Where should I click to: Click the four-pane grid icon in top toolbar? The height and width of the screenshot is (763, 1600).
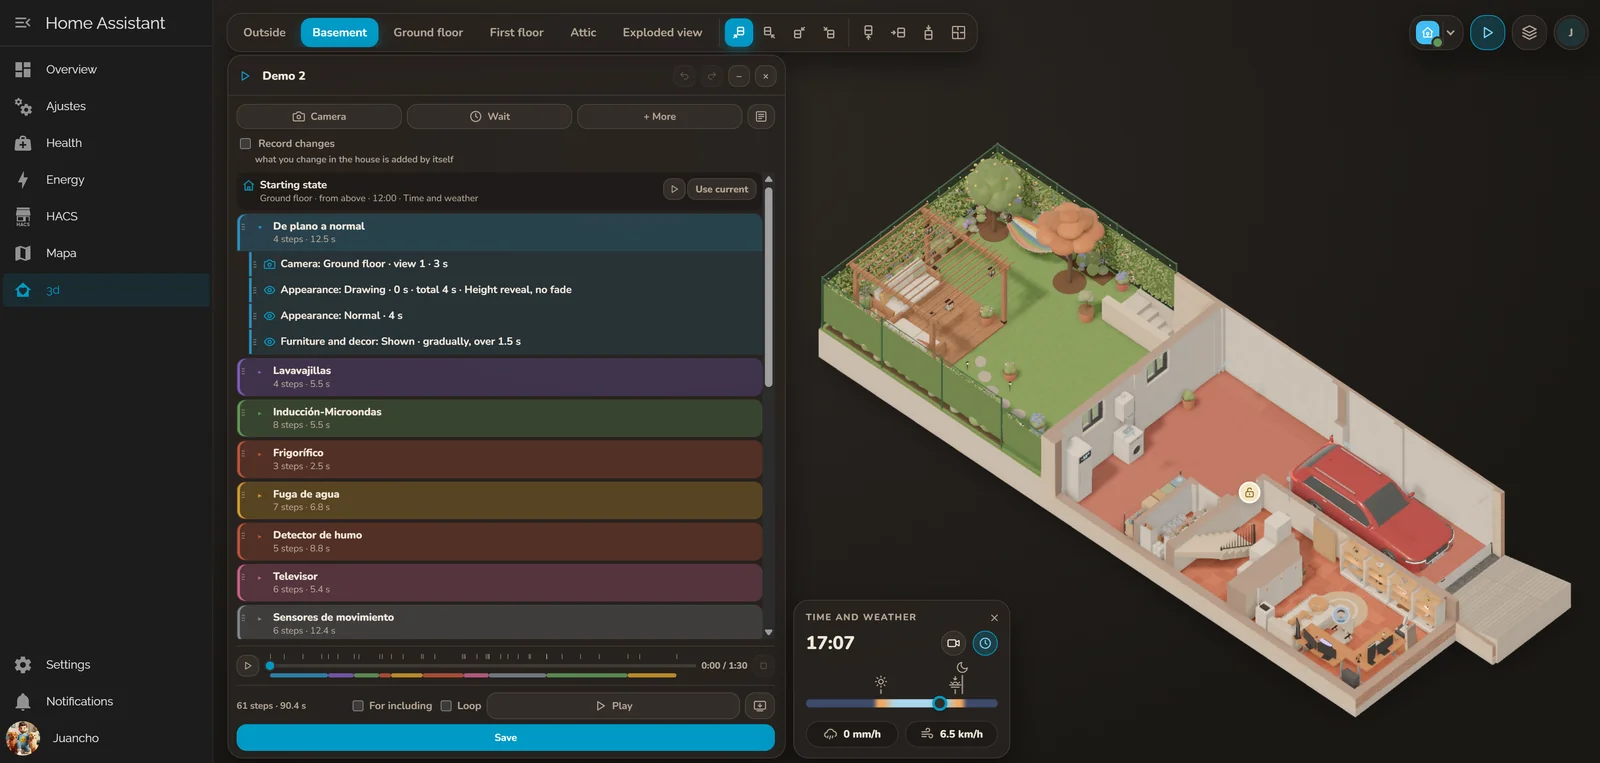(x=958, y=32)
